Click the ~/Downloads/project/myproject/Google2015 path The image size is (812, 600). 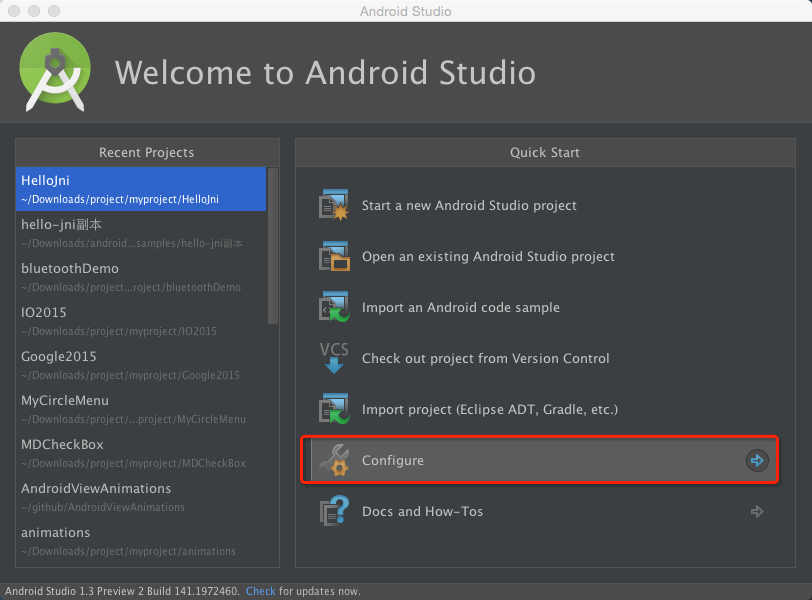pyautogui.click(x=130, y=375)
